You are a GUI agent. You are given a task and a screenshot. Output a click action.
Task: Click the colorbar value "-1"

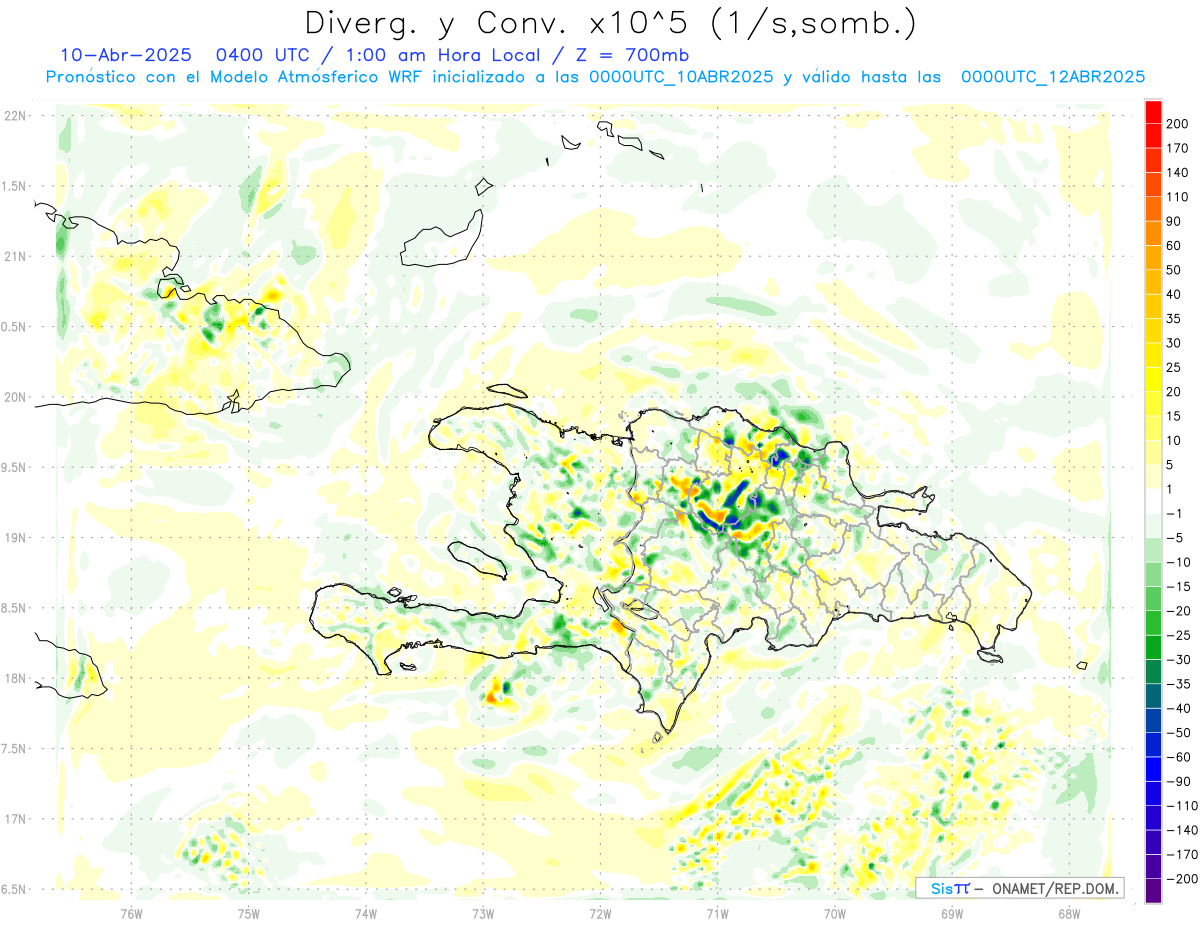[1175, 514]
